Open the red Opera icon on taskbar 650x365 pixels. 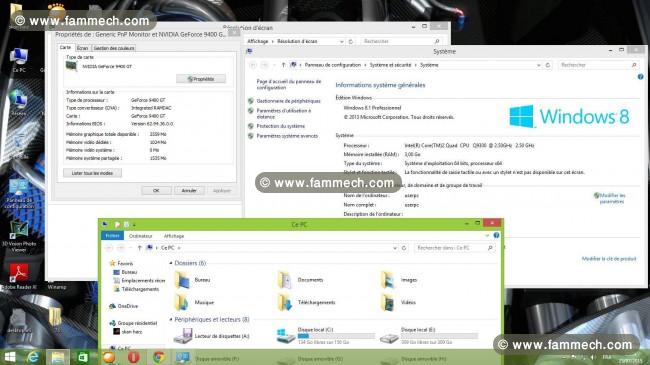pyautogui.click(x=133, y=357)
